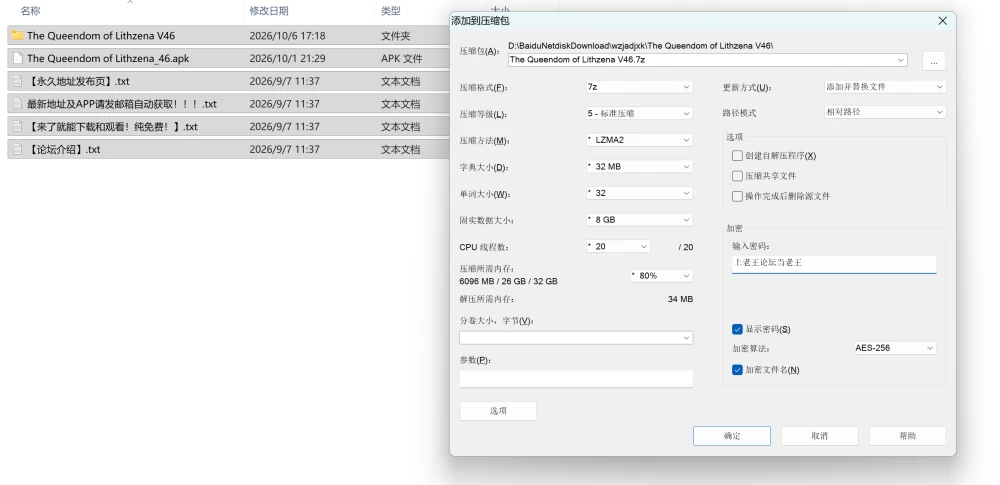This screenshot has height=485, width=1000.
Task: Open memory usage dropdown showing 80%
Action: click(661, 276)
